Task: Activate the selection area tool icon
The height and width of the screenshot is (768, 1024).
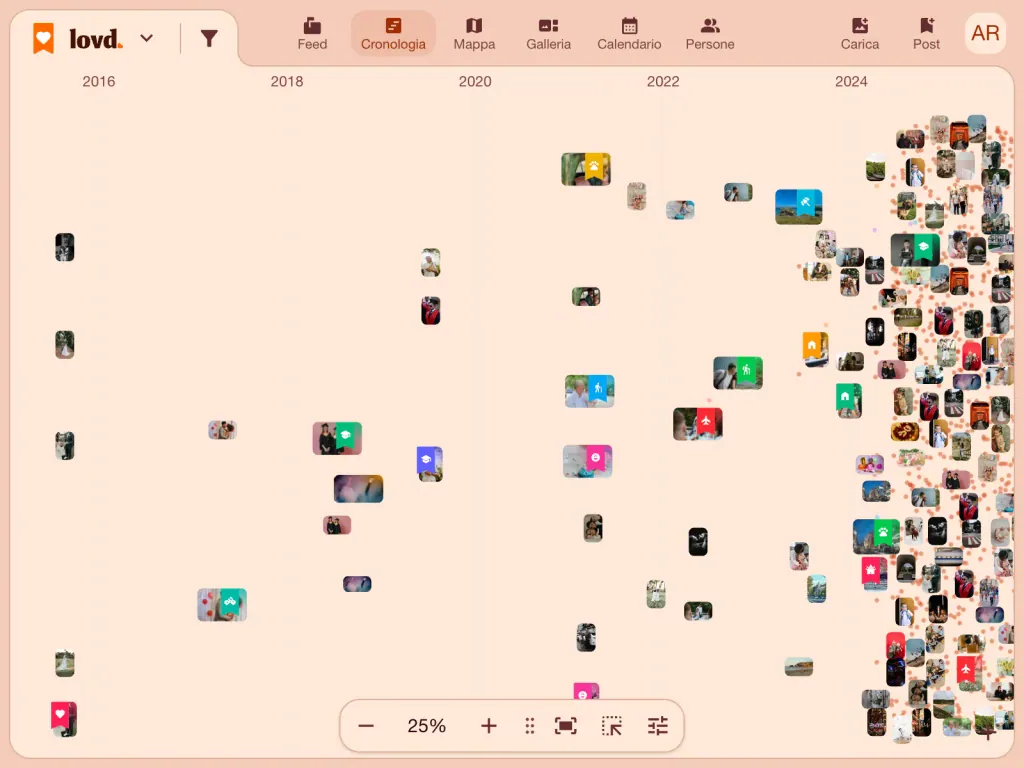Action: [x=612, y=726]
